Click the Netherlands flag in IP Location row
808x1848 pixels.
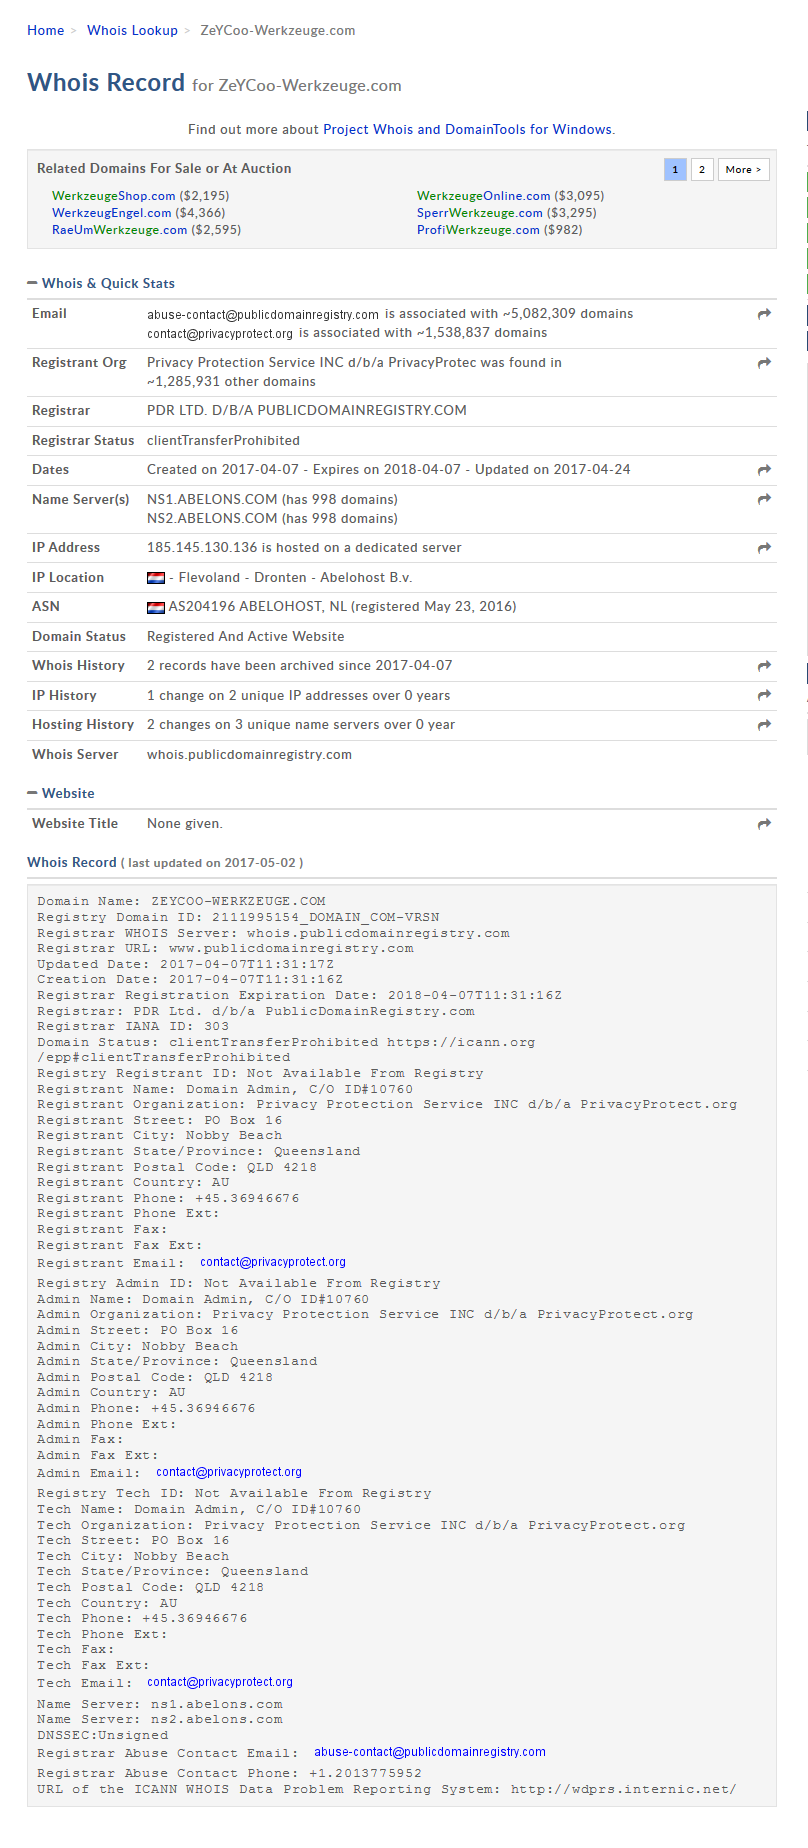click(x=156, y=578)
